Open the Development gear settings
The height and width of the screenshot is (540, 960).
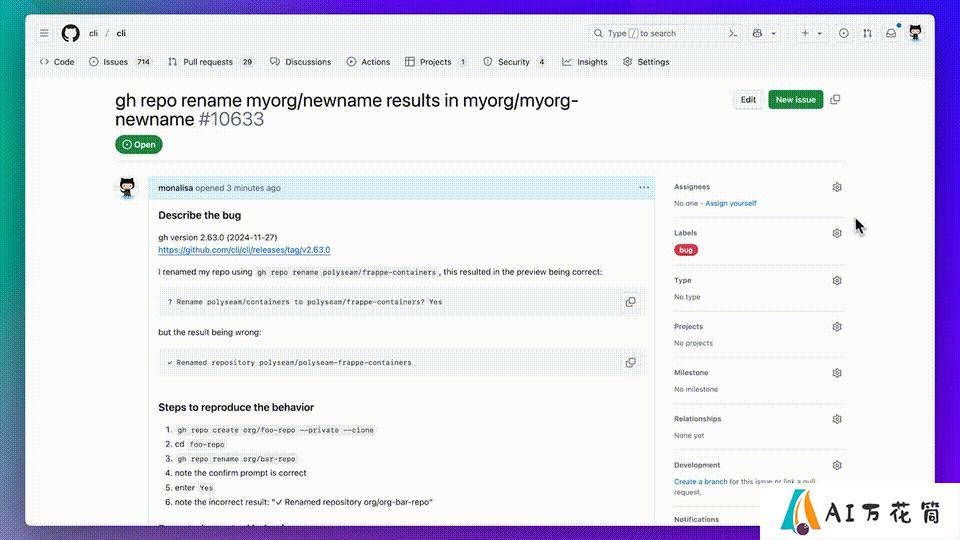pos(837,465)
